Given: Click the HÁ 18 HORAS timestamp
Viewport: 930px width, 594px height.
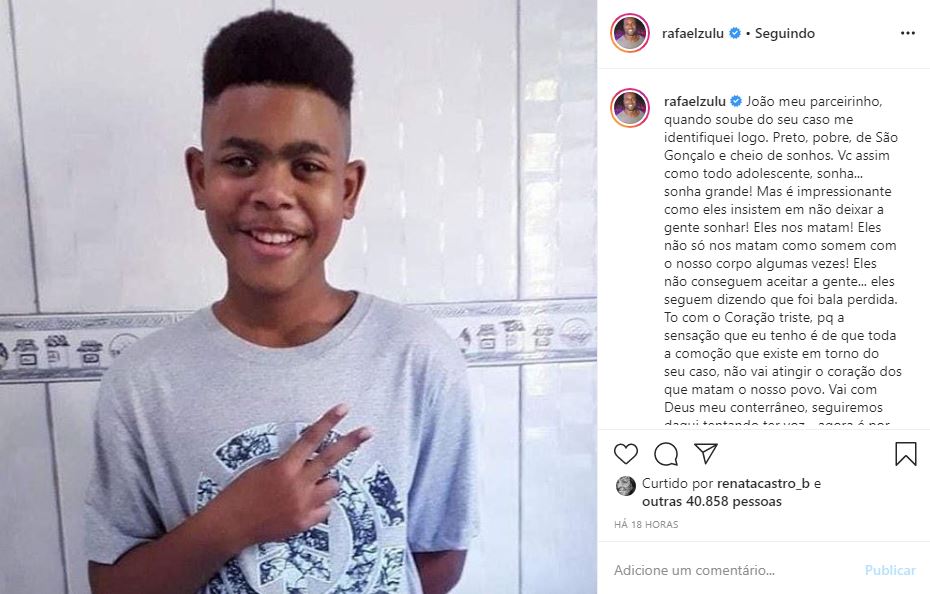Looking at the screenshot, I should [646, 525].
